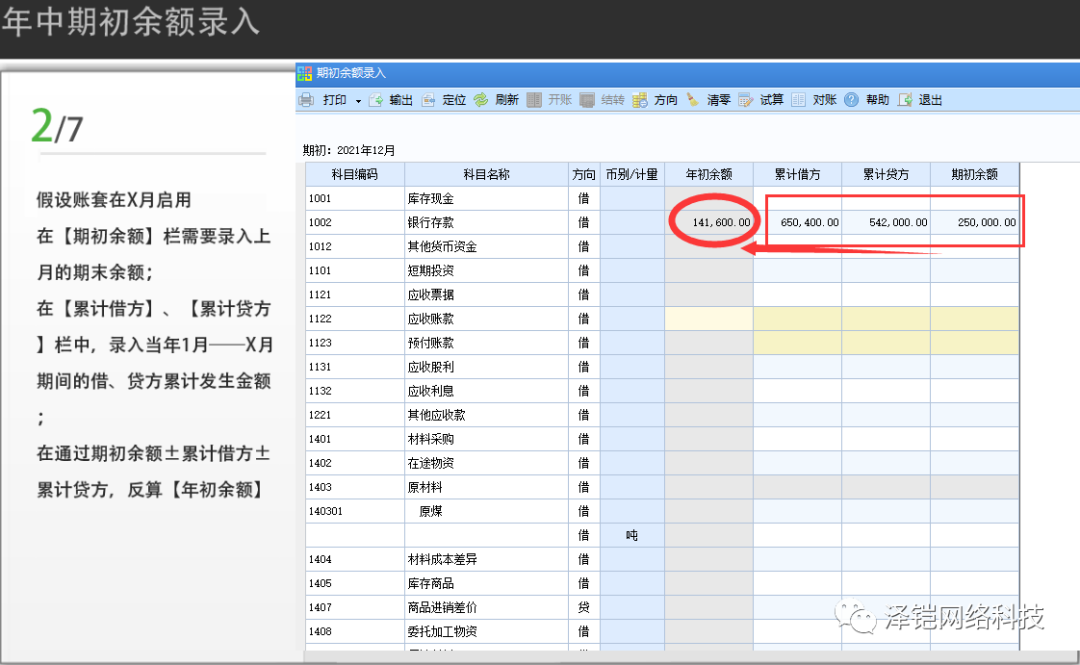This screenshot has width=1080, height=665.
Task: Select the 应收账款 row name cell
Action: (x=485, y=319)
